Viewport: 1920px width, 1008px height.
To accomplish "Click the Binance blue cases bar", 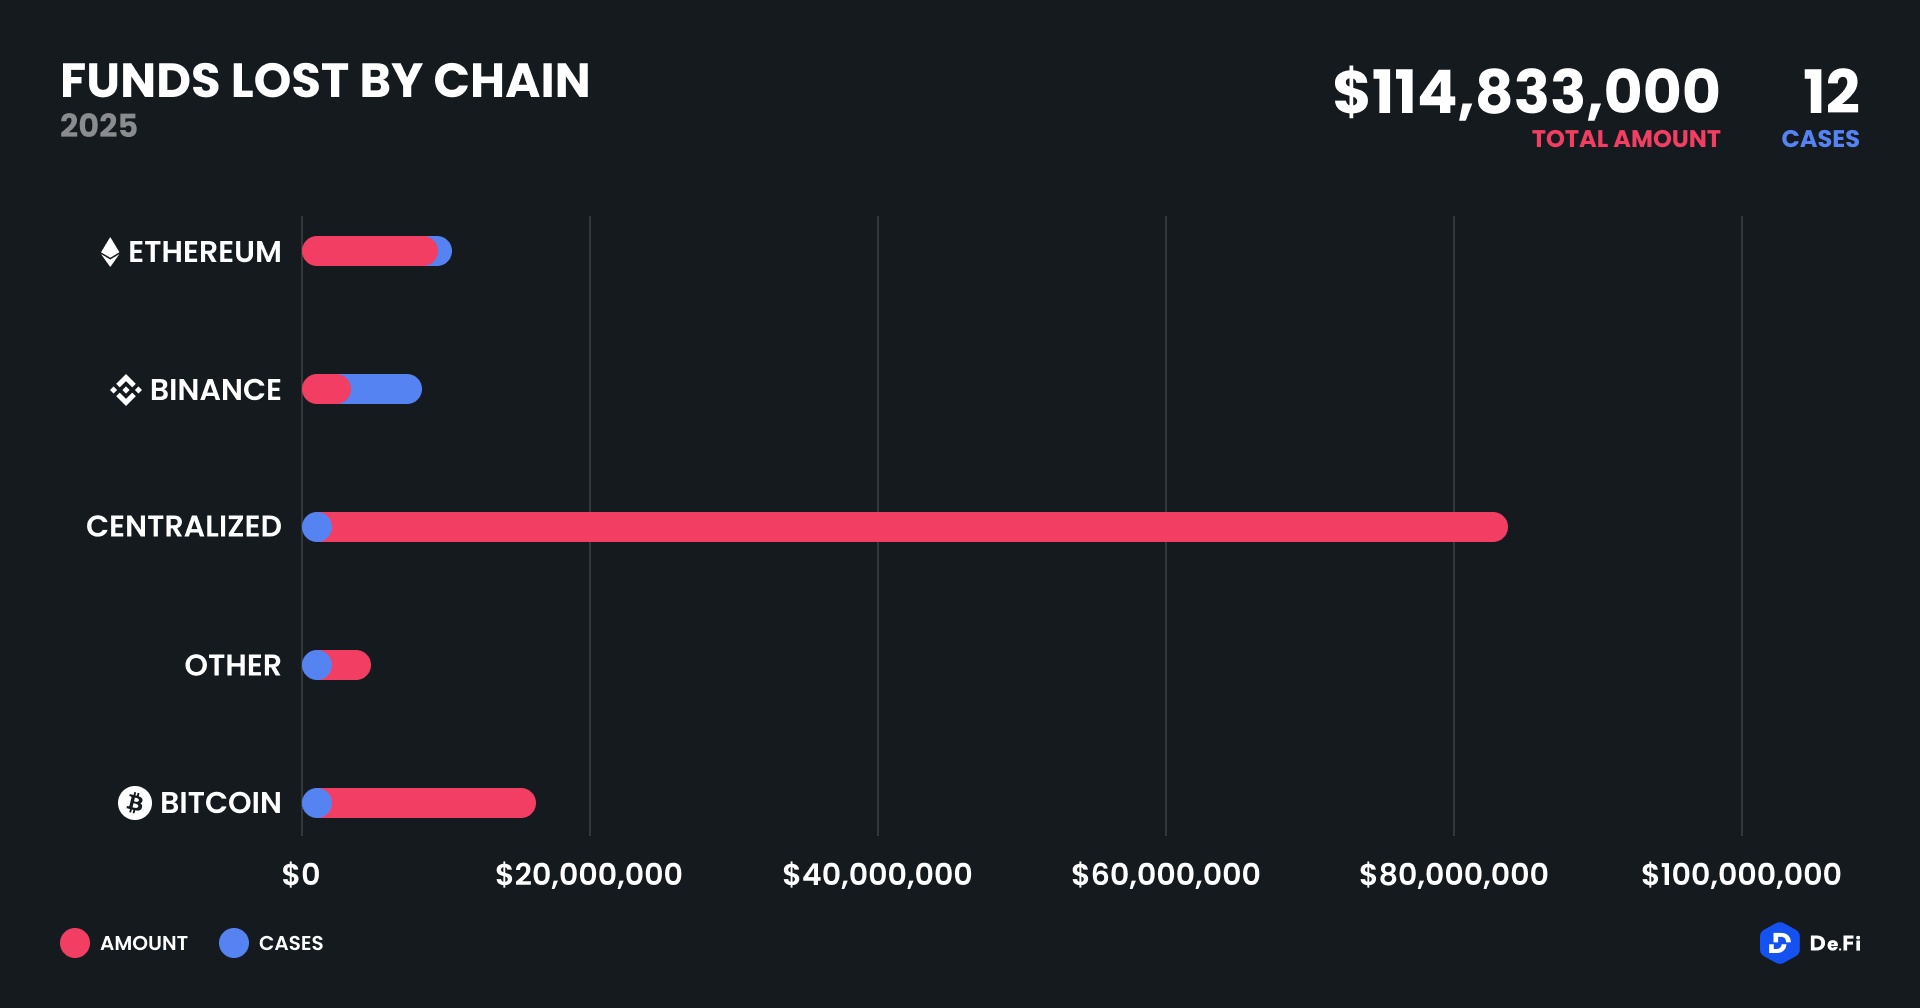I will (x=386, y=389).
